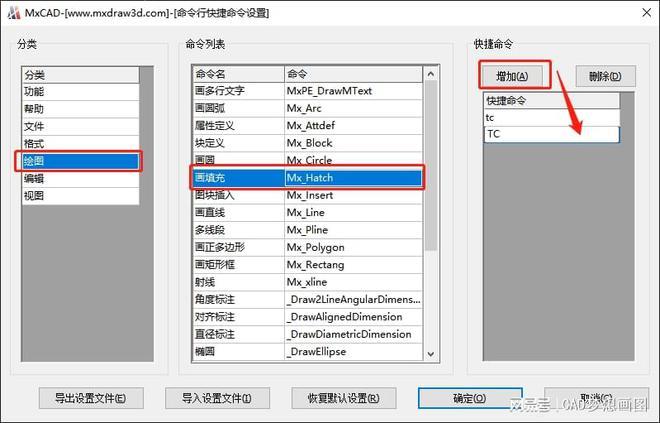Viewport: 660px width, 423px height.
Task: Select the Mx_Circle command row
Action: [x=308, y=160]
